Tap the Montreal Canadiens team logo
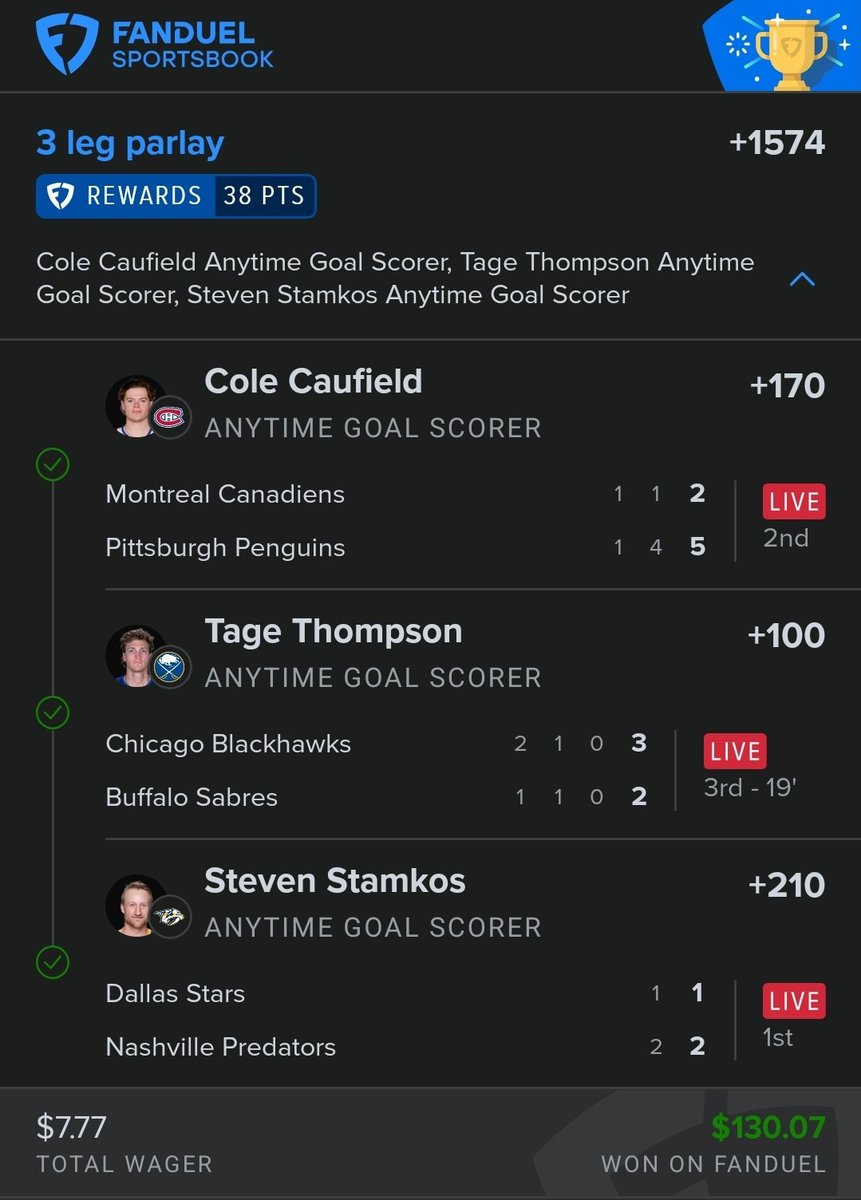 pyautogui.click(x=170, y=417)
